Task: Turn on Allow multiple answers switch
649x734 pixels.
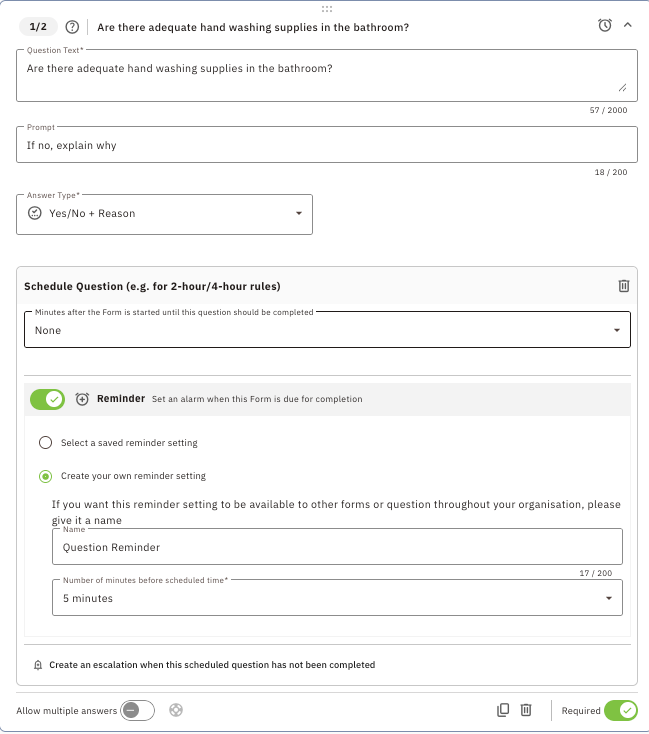Action: pyautogui.click(x=138, y=711)
